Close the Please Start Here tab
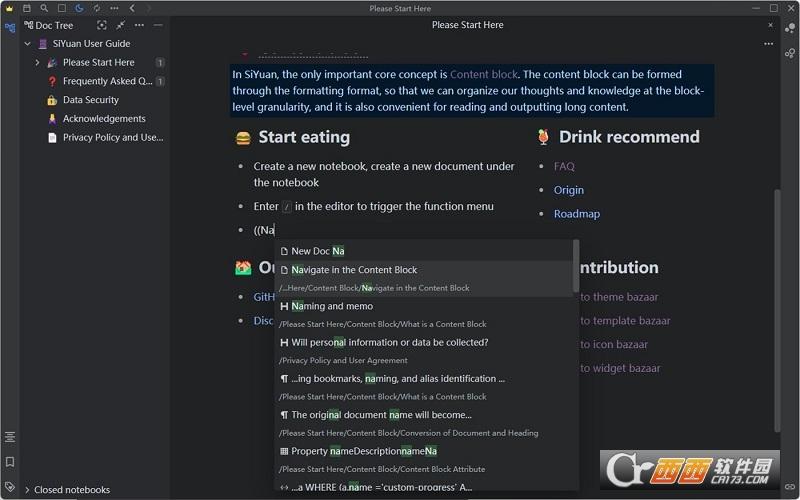This screenshot has height=500, width=800. coord(770,25)
